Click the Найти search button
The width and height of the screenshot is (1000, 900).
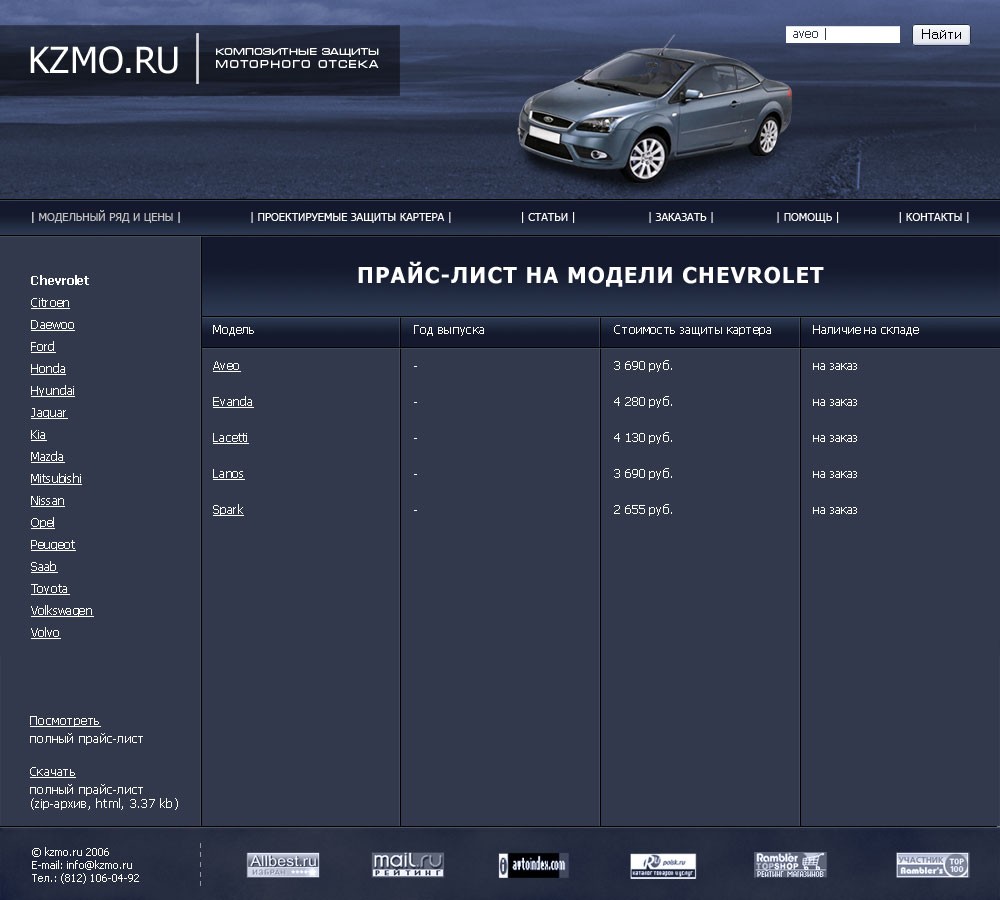tap(941, 34)
